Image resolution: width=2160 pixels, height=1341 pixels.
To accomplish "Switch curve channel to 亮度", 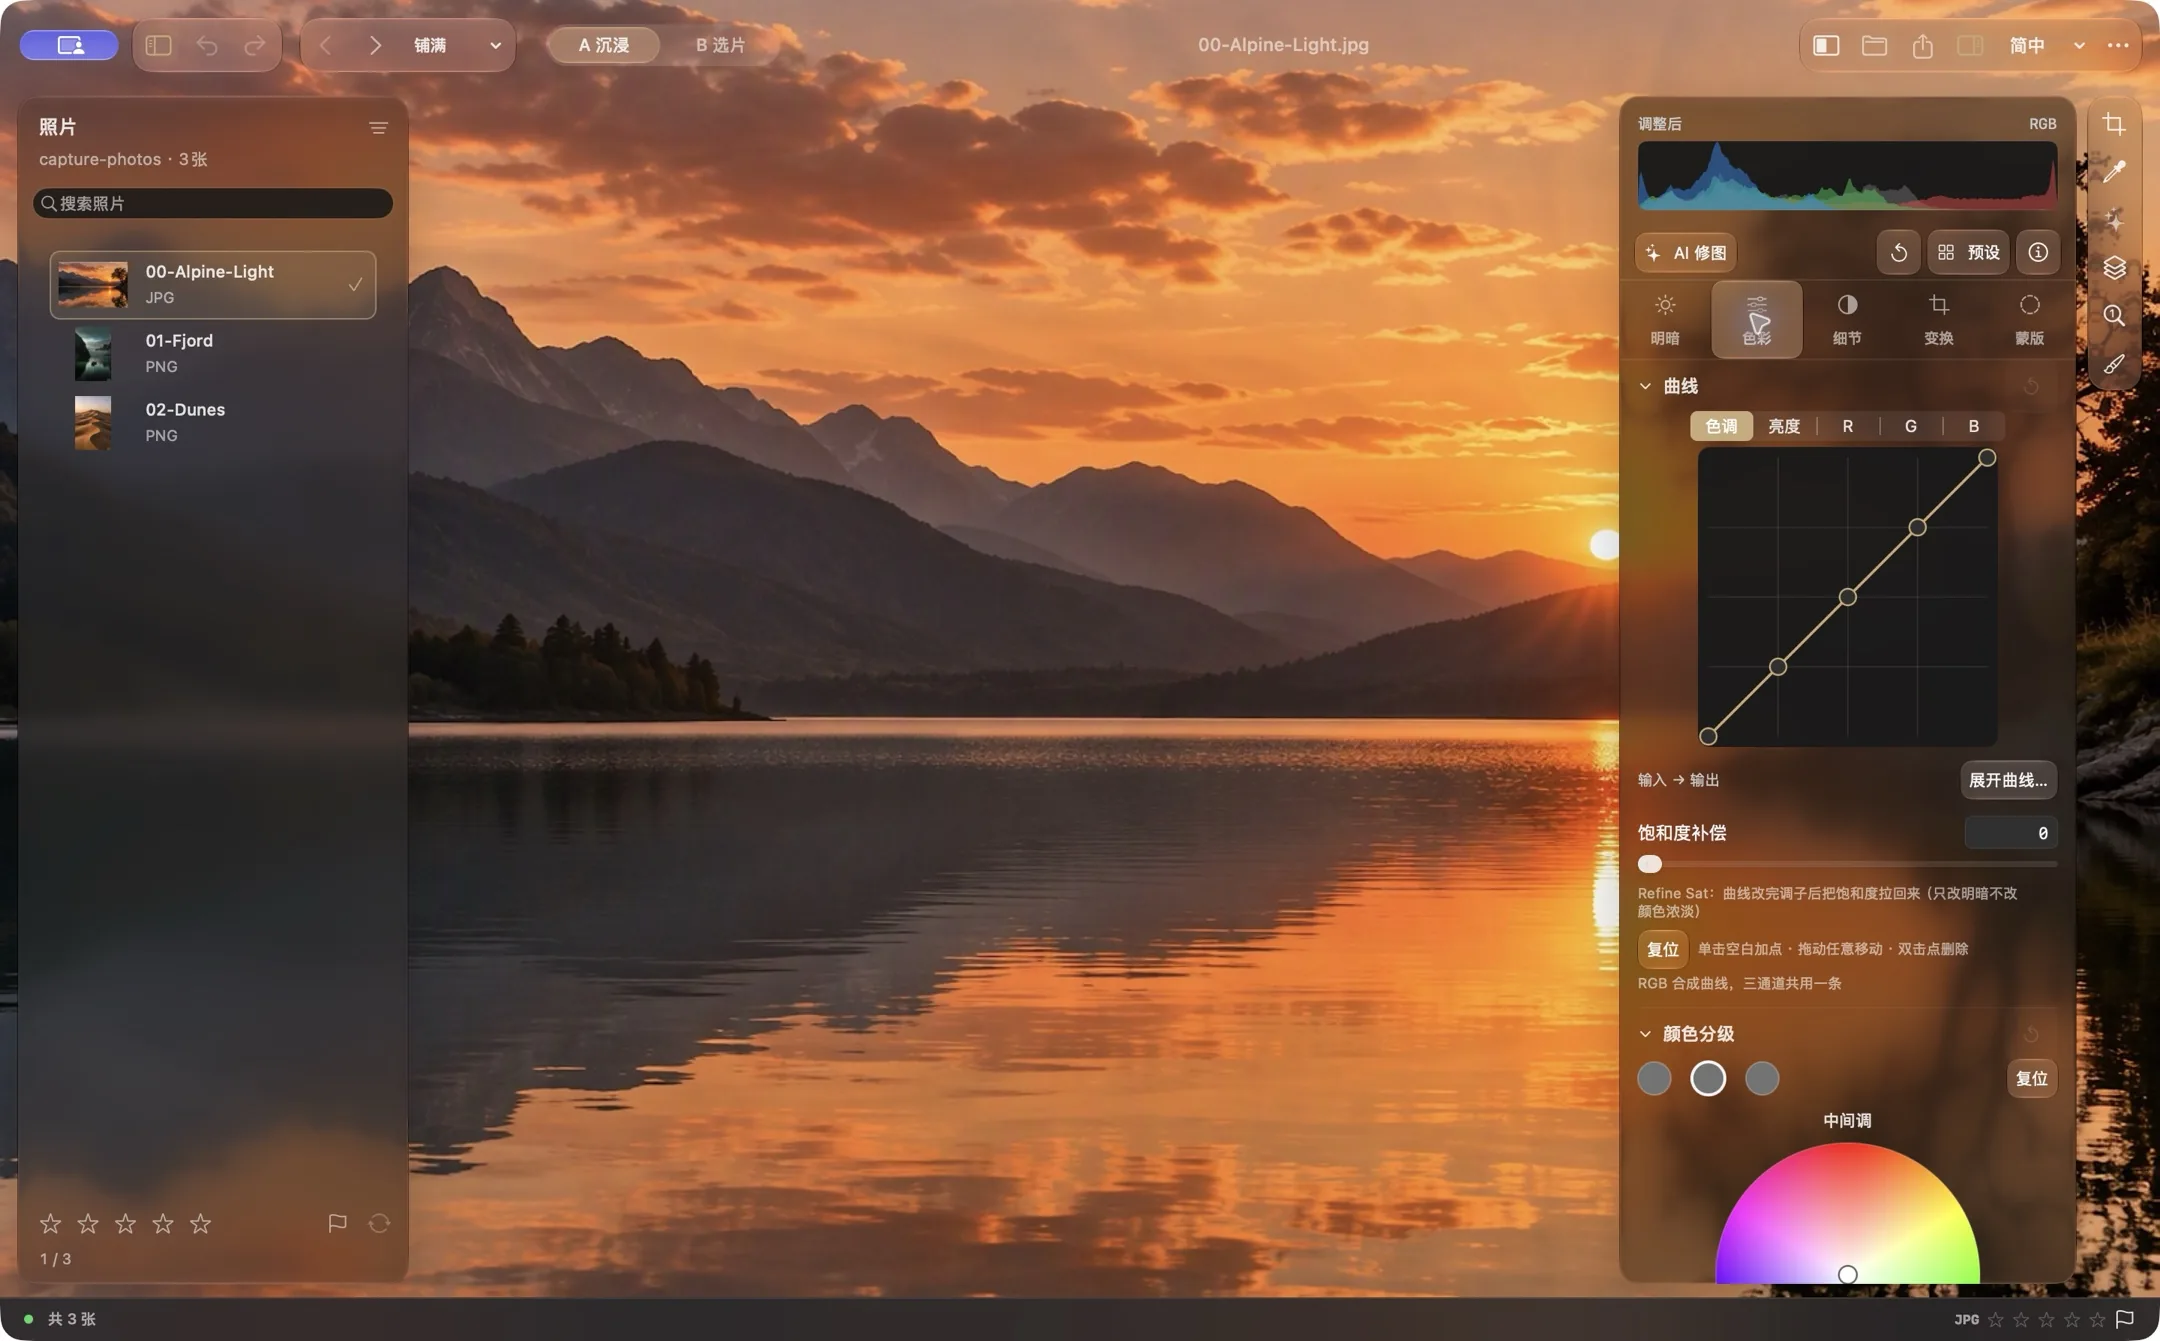I will (x=1784, y=426).
